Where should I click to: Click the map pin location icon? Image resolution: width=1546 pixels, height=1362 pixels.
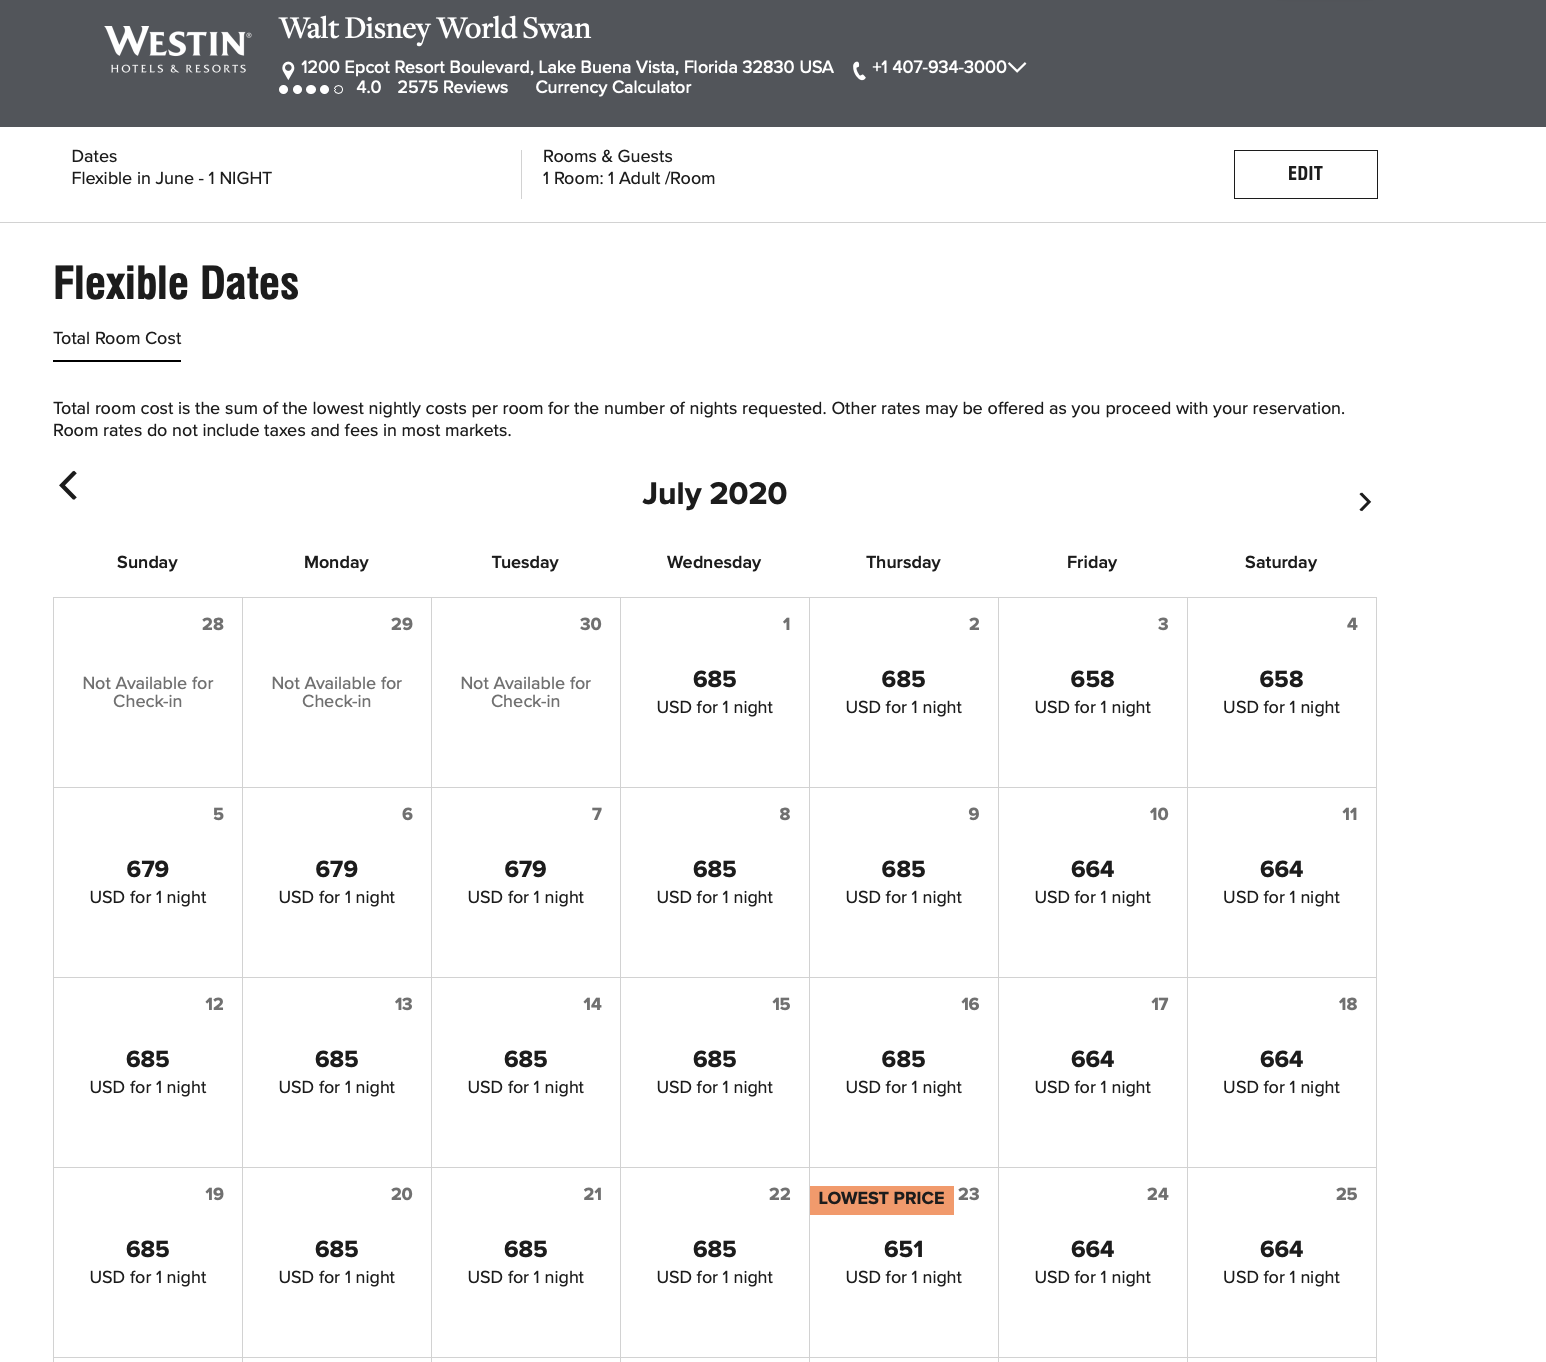click(x=288, y=70)
